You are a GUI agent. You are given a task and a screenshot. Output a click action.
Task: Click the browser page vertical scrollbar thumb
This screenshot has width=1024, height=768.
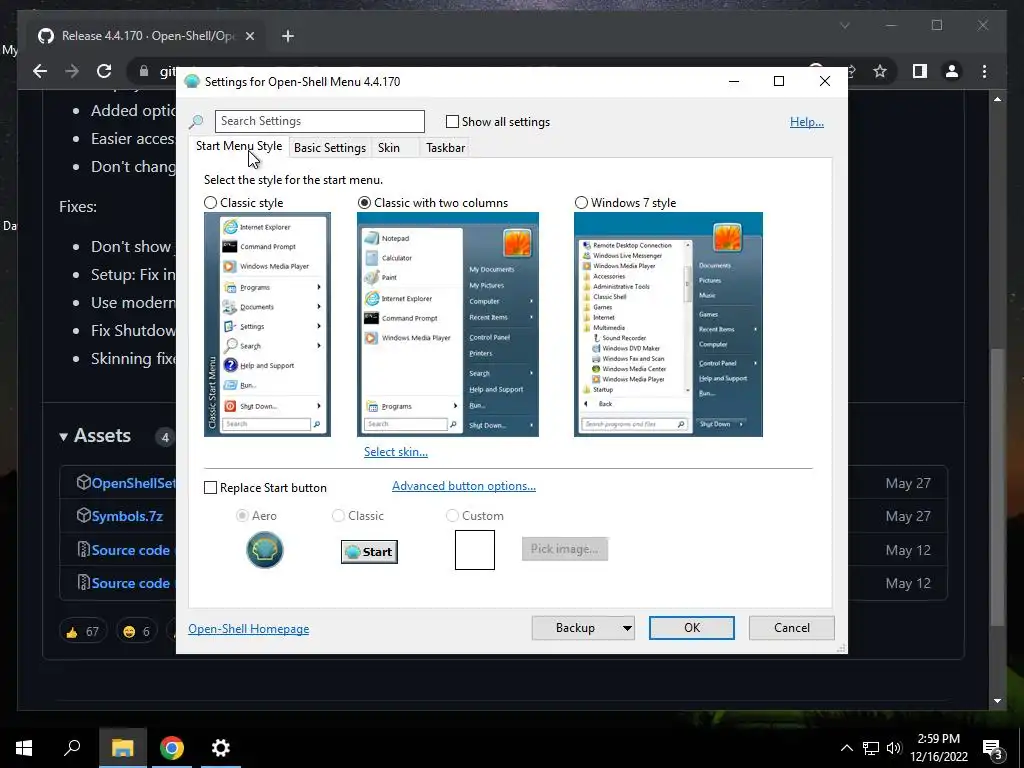pyautogui.click(x=997, y=487)
